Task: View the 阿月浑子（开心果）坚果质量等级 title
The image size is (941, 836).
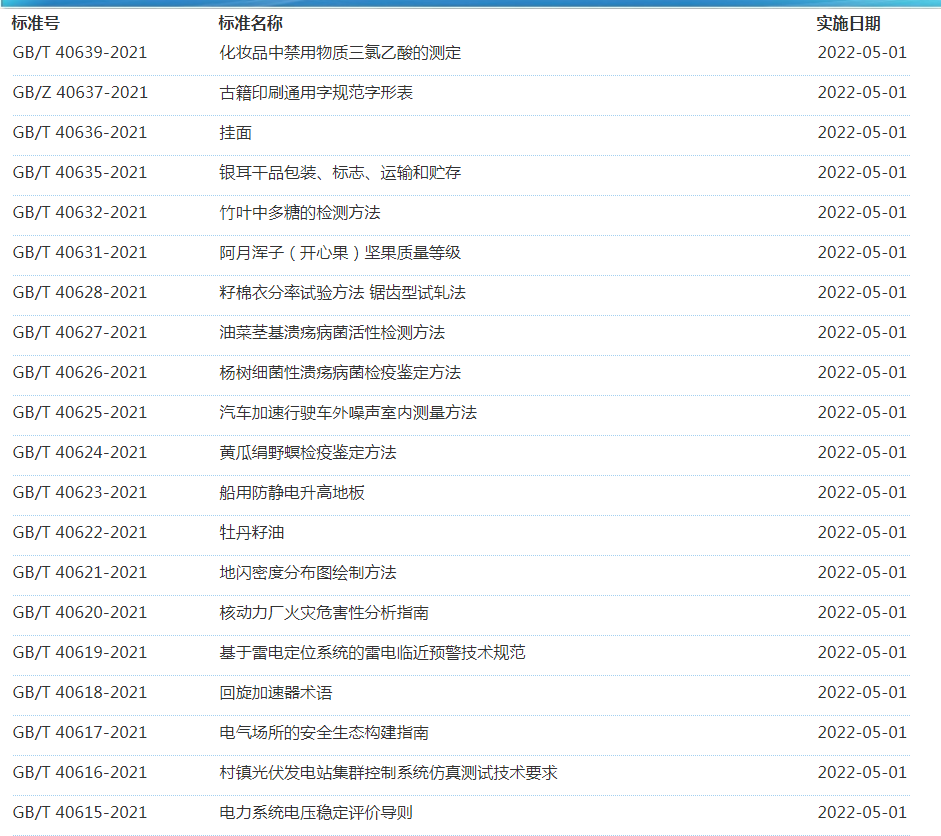Action: pos(340,253)
